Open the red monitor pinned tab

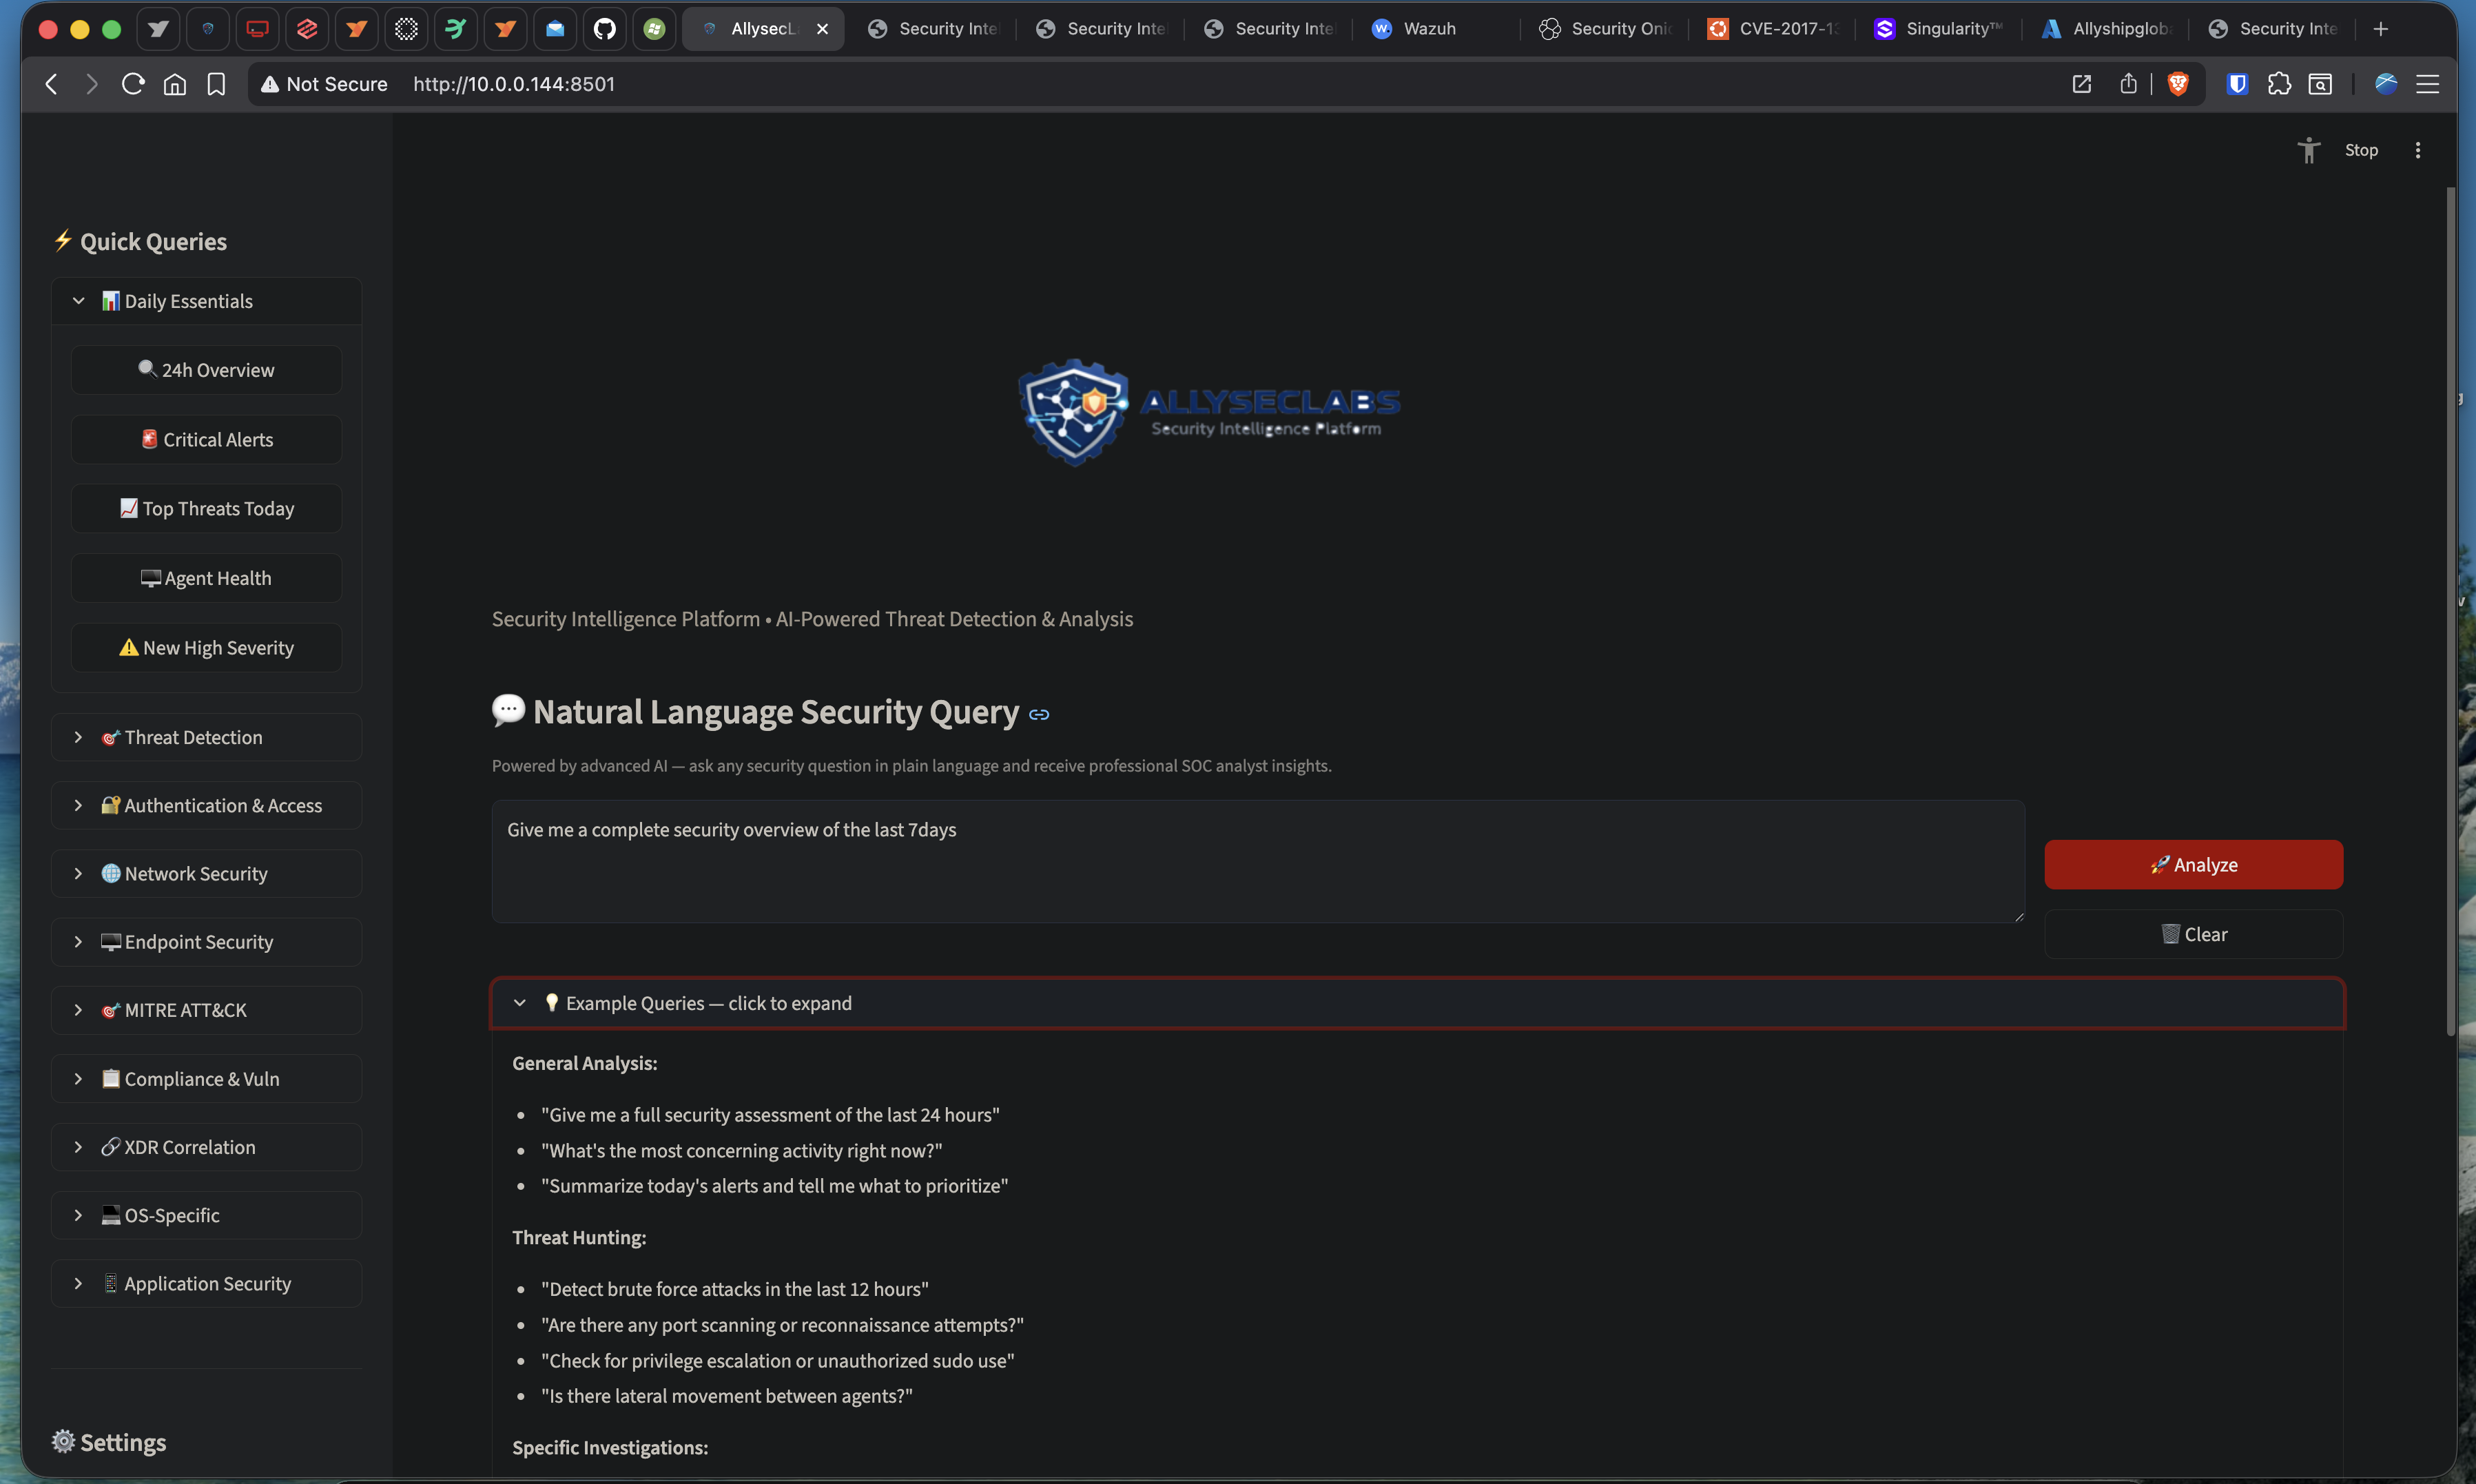point(257,29)
